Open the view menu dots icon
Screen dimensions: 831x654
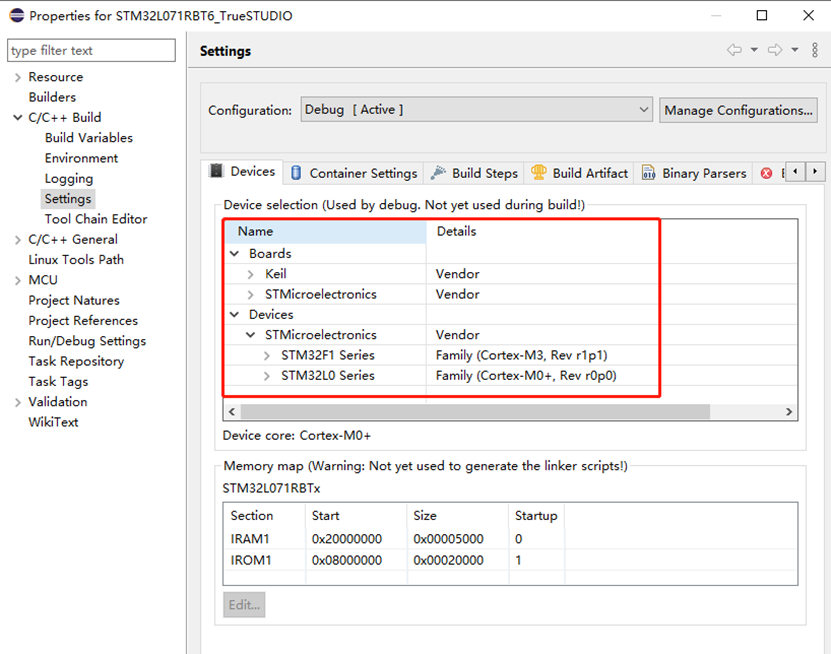(x=815, y=50)
